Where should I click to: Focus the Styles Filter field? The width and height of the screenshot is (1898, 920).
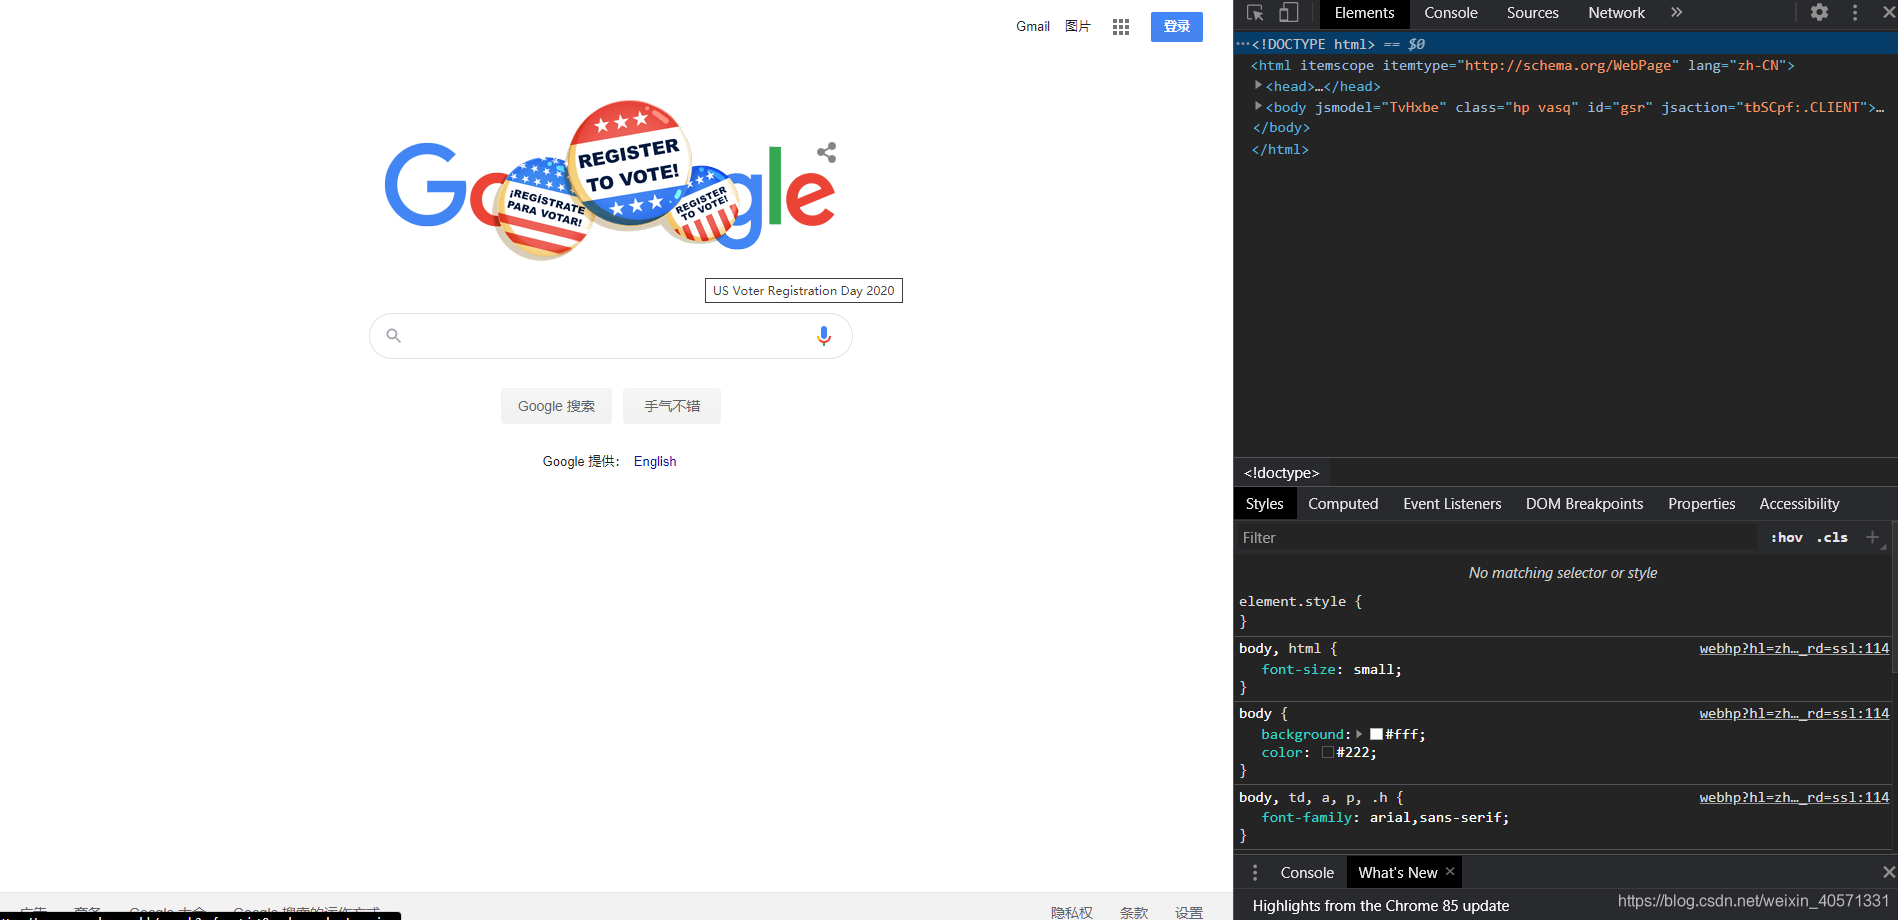click(1496, 538)
